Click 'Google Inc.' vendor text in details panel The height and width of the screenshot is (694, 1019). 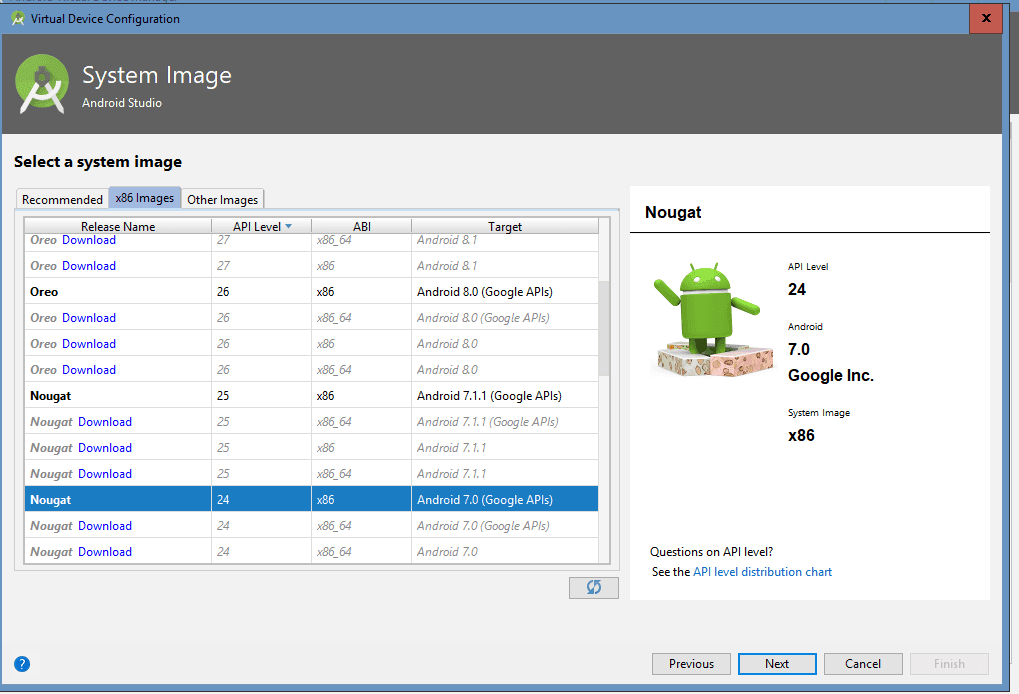coord(831,376)
